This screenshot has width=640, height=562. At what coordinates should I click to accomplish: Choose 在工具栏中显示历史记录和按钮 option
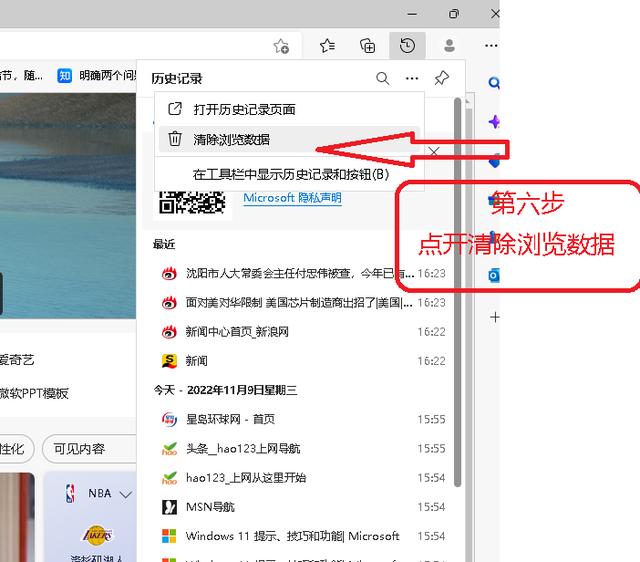[291, 175]
